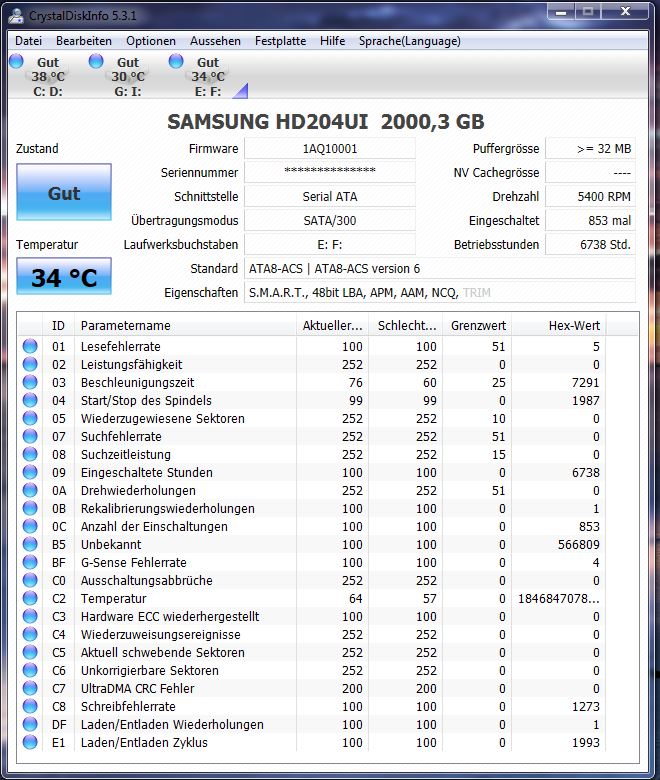Screen dimensions: 660x780
Task: Click hex value 1273 in Schreibfehlerrate row
Action: (585, 706)
